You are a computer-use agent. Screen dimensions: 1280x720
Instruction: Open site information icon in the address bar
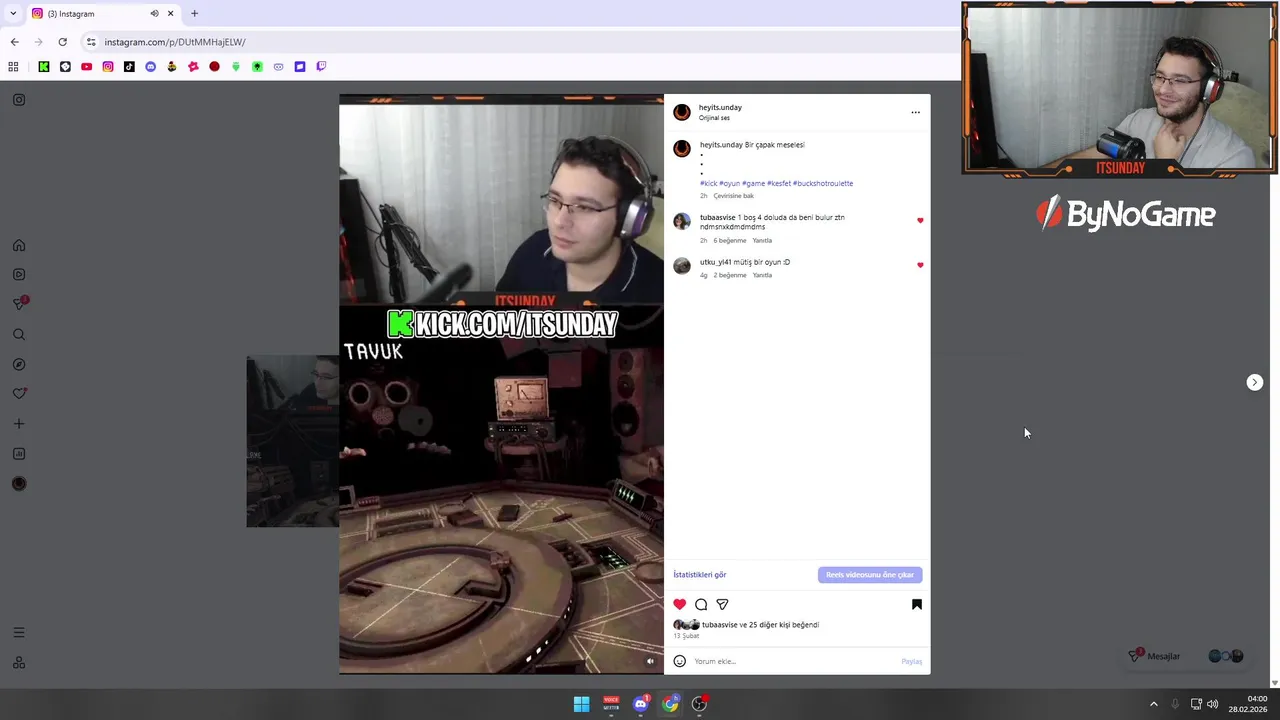(91, 42)
